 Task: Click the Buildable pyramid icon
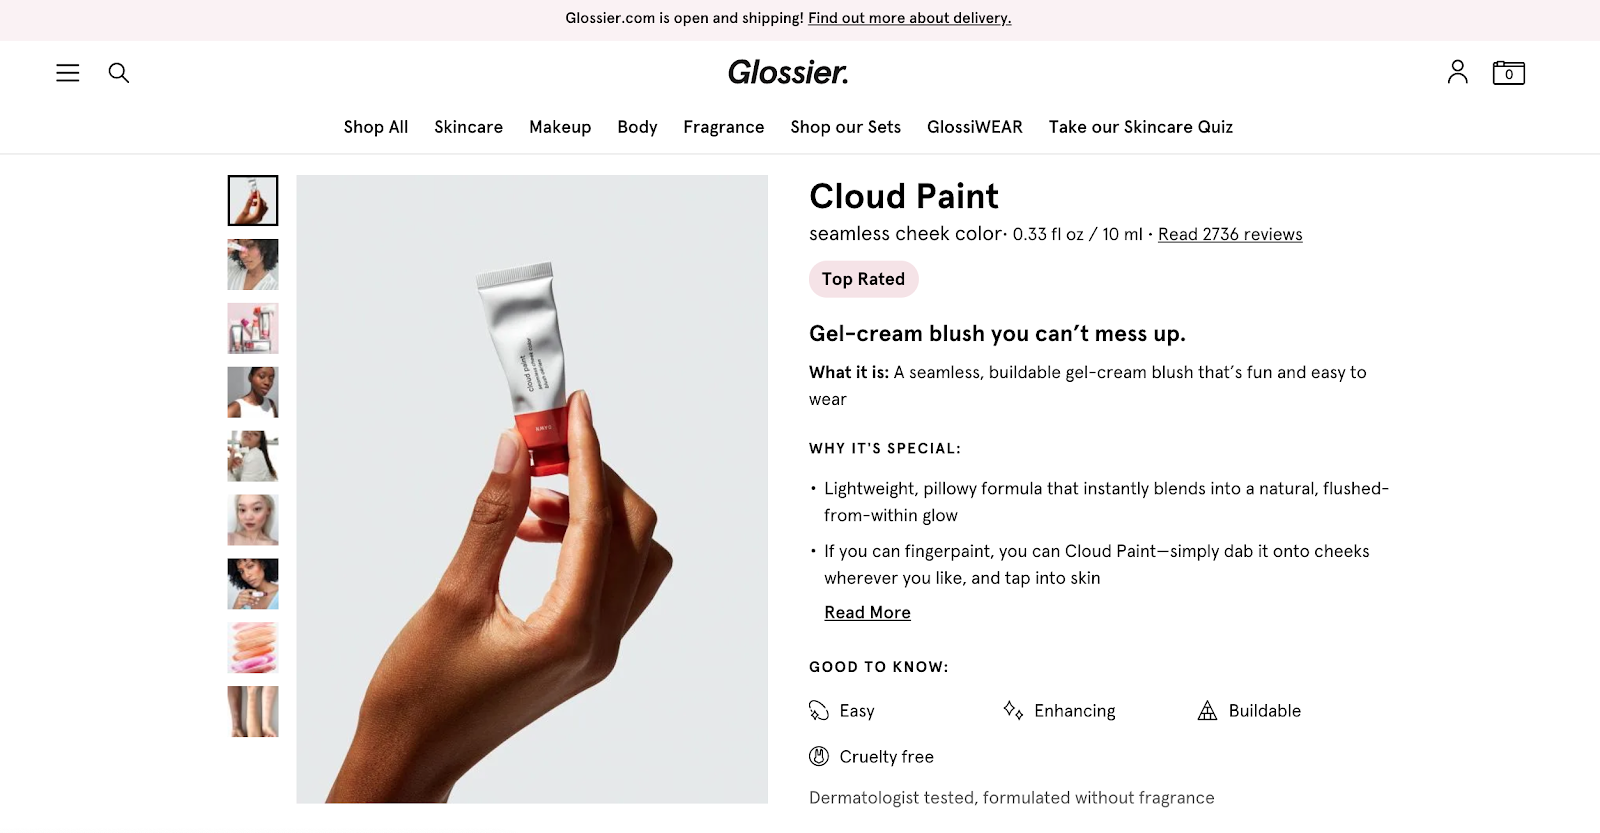[1207, 710]
